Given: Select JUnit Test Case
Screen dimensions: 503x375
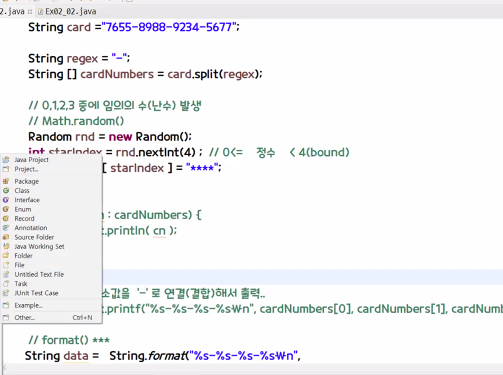Looking at the screenshot, I should [x=36, y=293].
